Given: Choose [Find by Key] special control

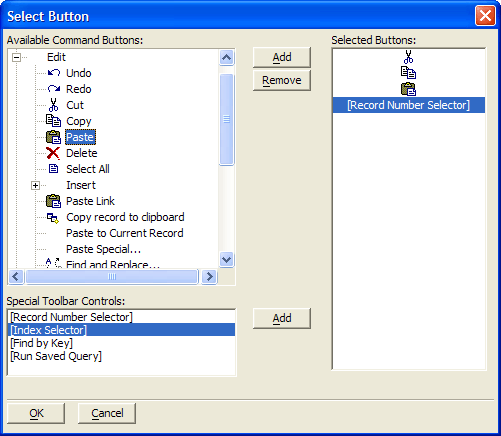Looking at the screenshot, I should (42, 343).
